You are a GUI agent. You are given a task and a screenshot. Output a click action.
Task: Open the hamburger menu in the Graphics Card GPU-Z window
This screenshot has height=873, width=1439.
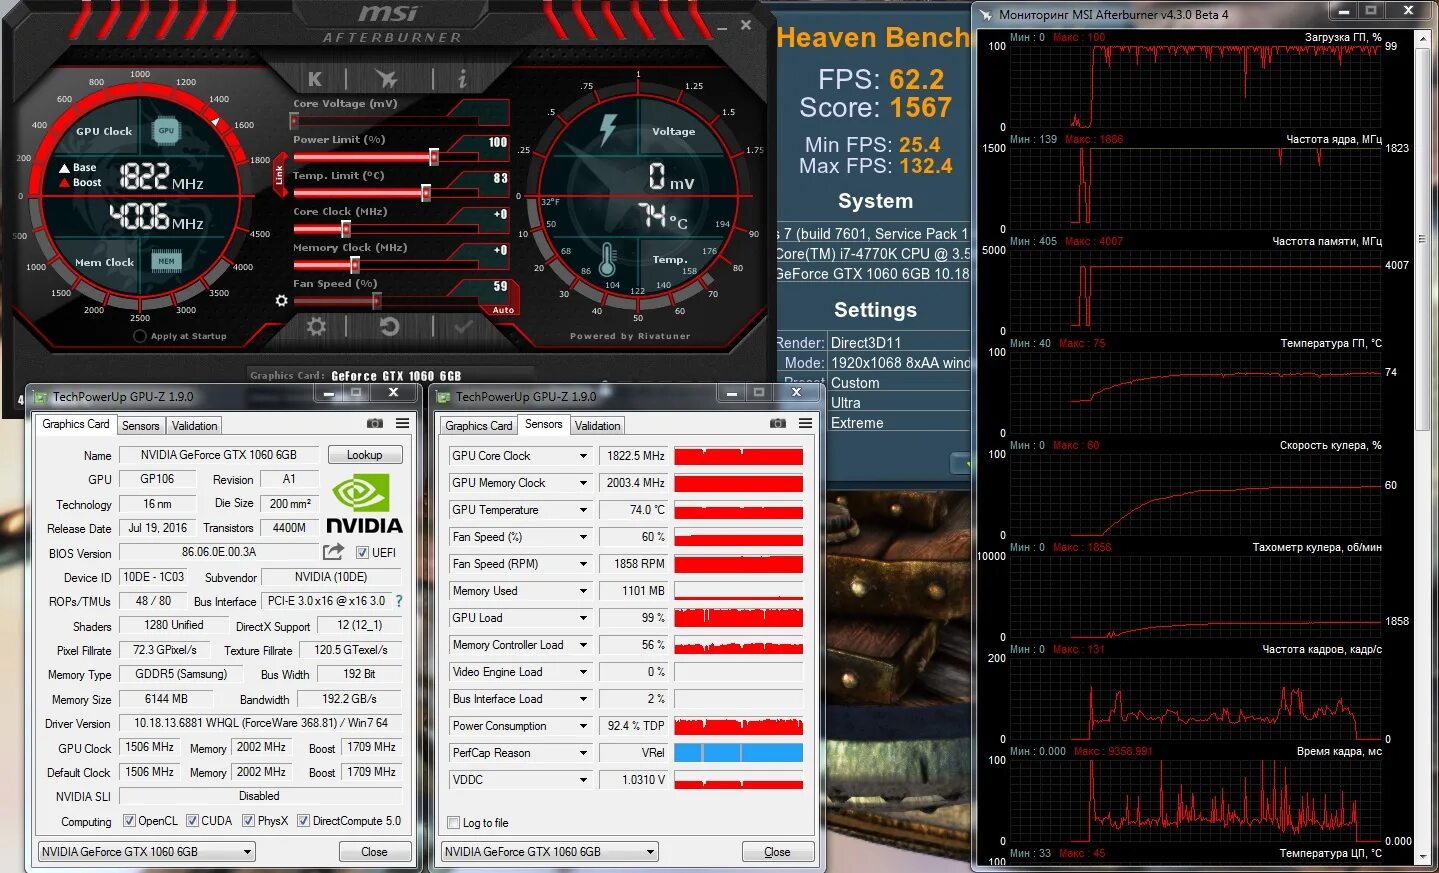(x=402, y=423)
